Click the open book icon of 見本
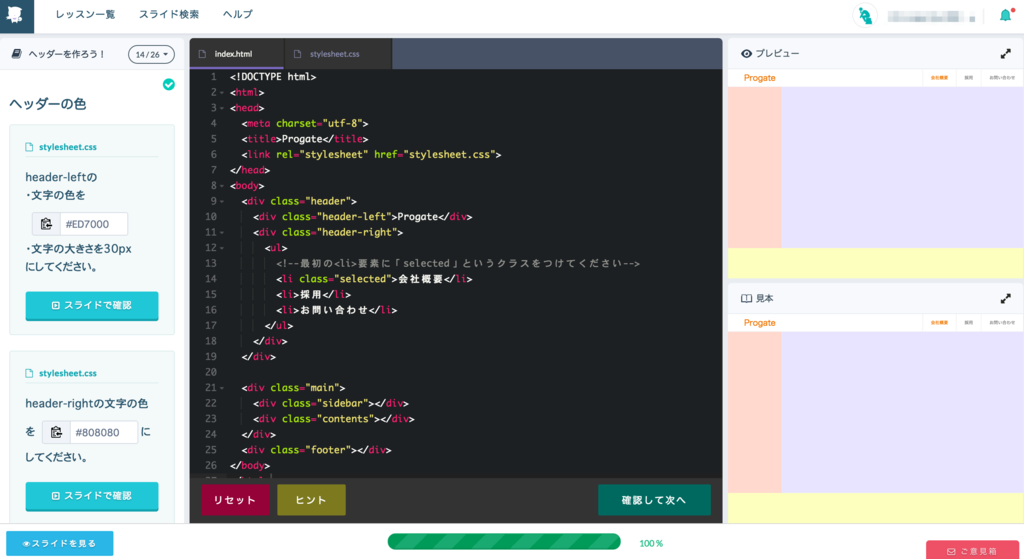This screenshot has height=559, width=1024. 746,298
